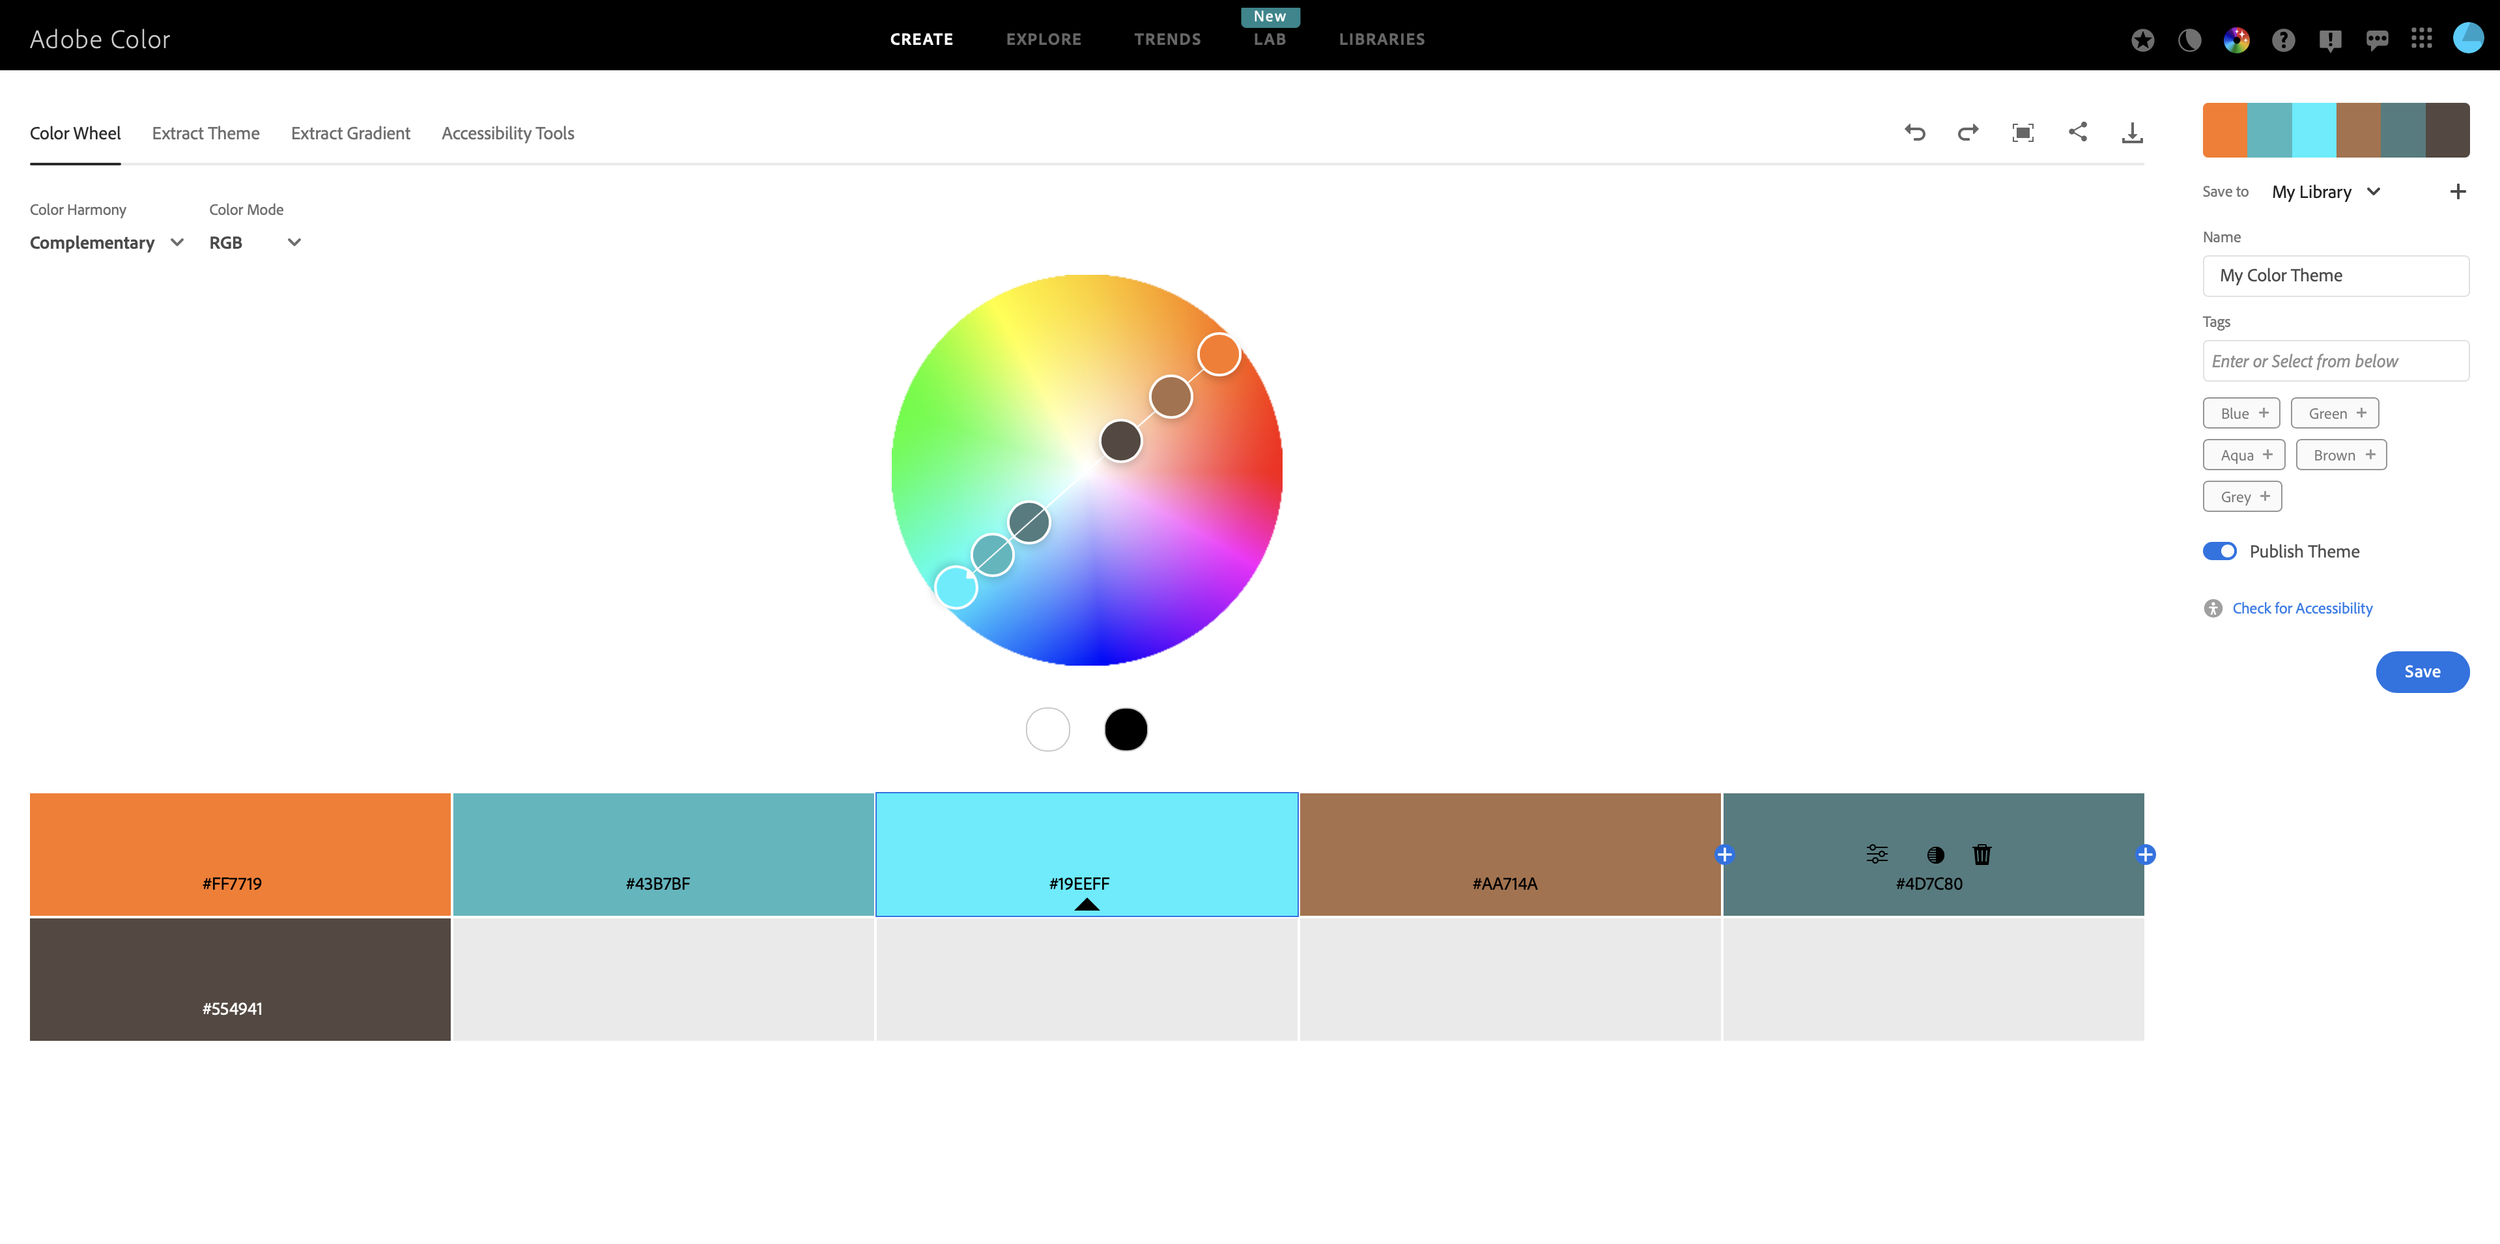Image resolution: width=2500 pixels, height=1244 pixels.
Task: Open fullscreen view of theme
Action: [x=2023, y=133]
